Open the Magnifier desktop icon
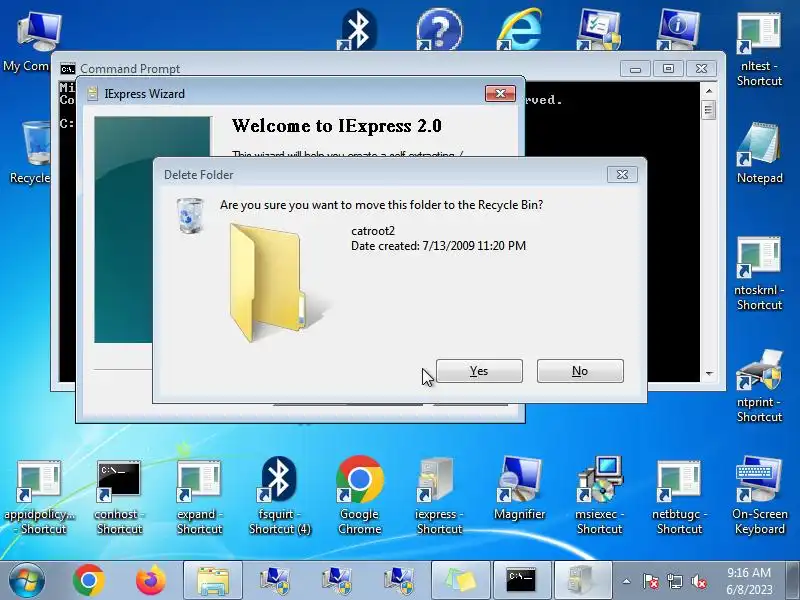 click(519, 489)
